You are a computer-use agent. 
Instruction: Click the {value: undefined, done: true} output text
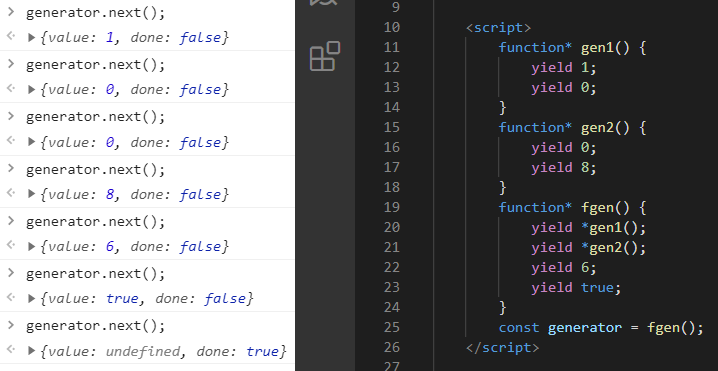(163, 351)
